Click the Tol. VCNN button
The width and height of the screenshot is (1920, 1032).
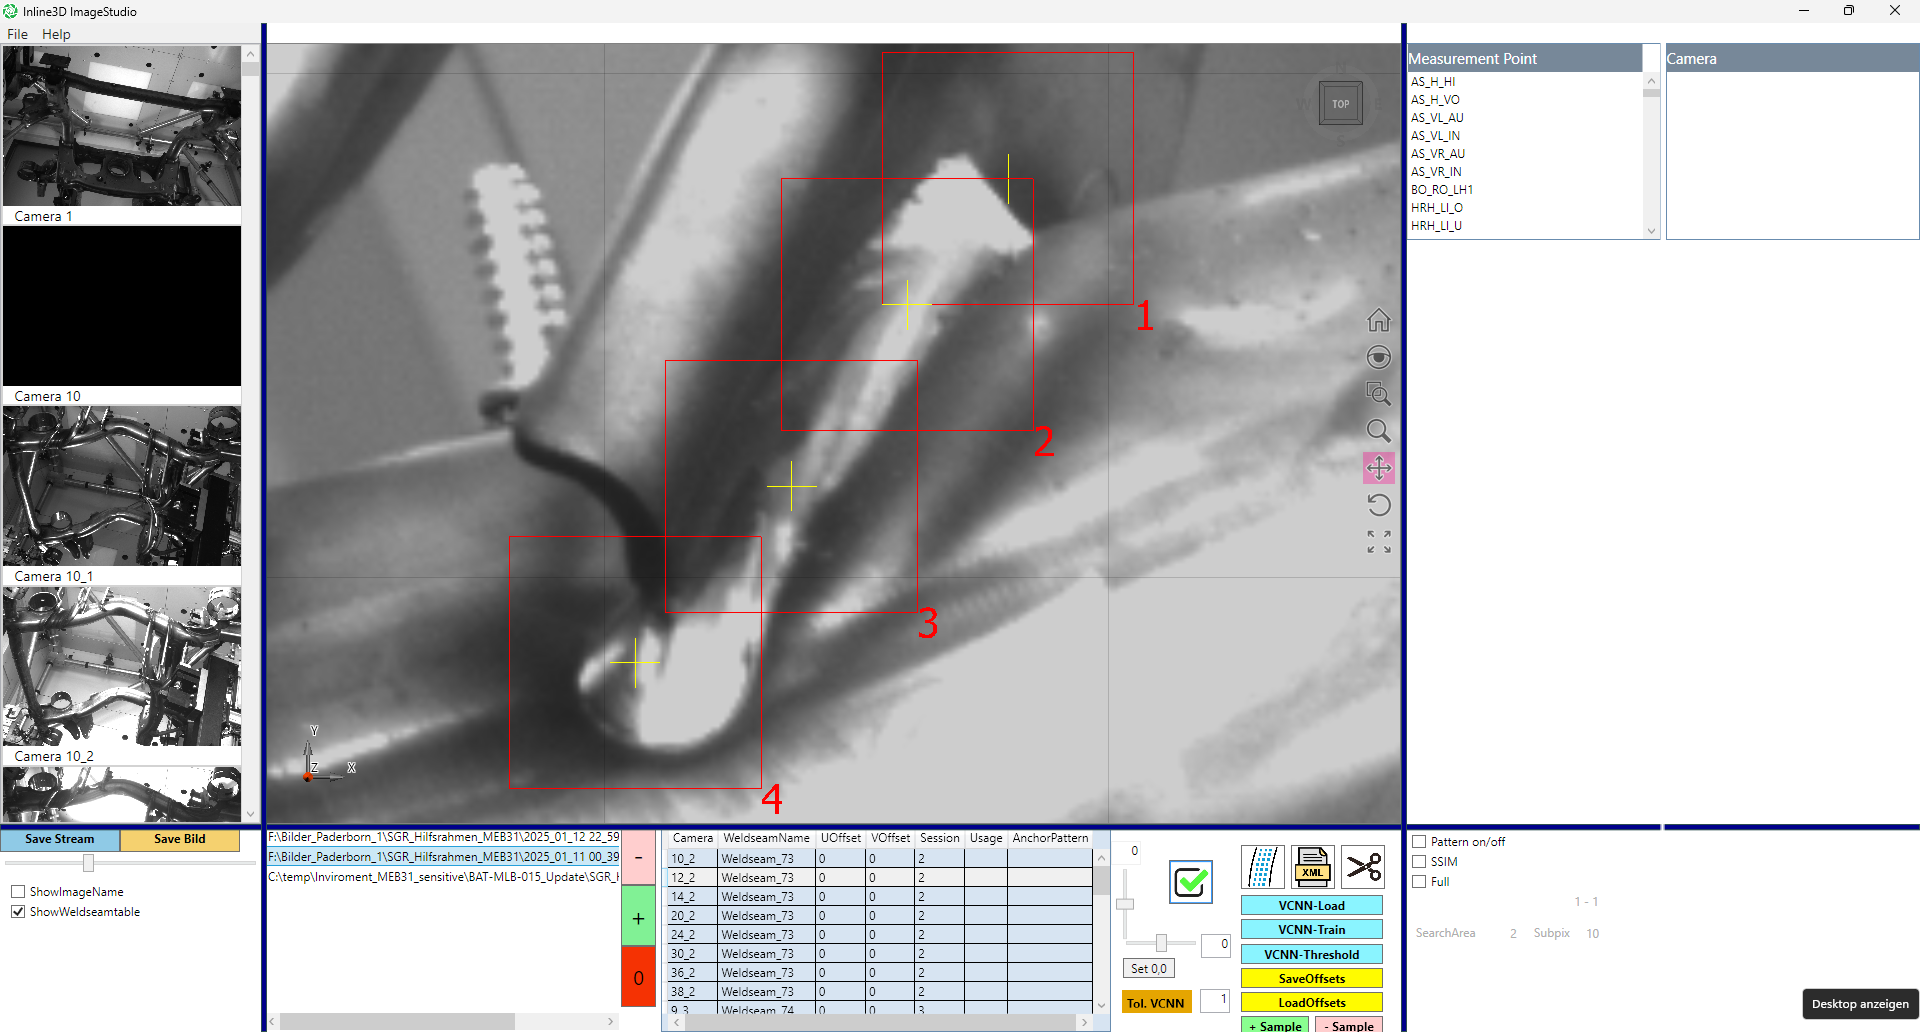click(1156, 1003)
